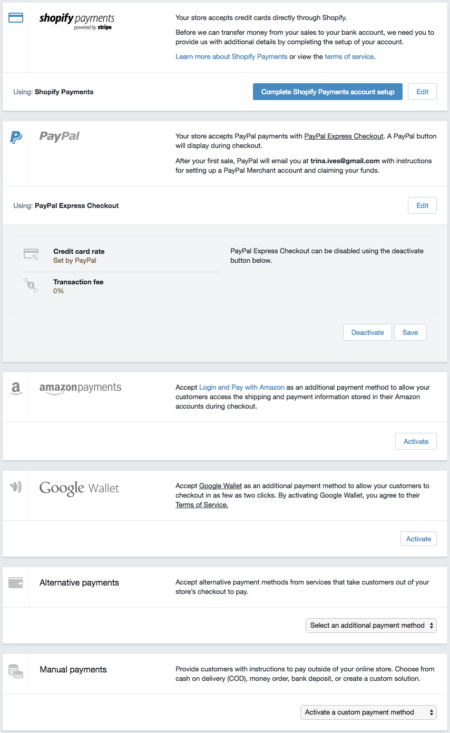The height and width of the screenshot is (733, 450).
Task: Click the Transaction fee icon
Action: [x=30, y=284]
